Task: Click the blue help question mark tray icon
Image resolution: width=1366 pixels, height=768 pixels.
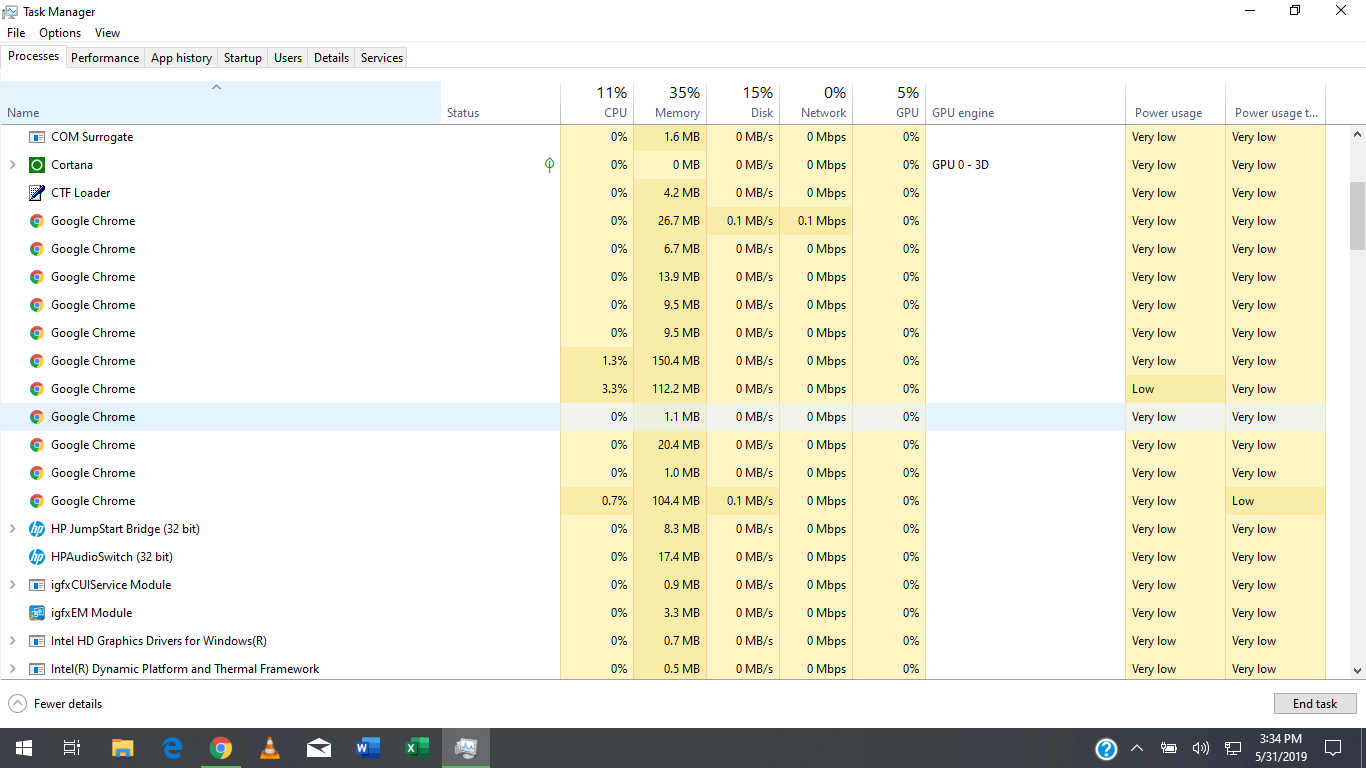Action: 1106,748
